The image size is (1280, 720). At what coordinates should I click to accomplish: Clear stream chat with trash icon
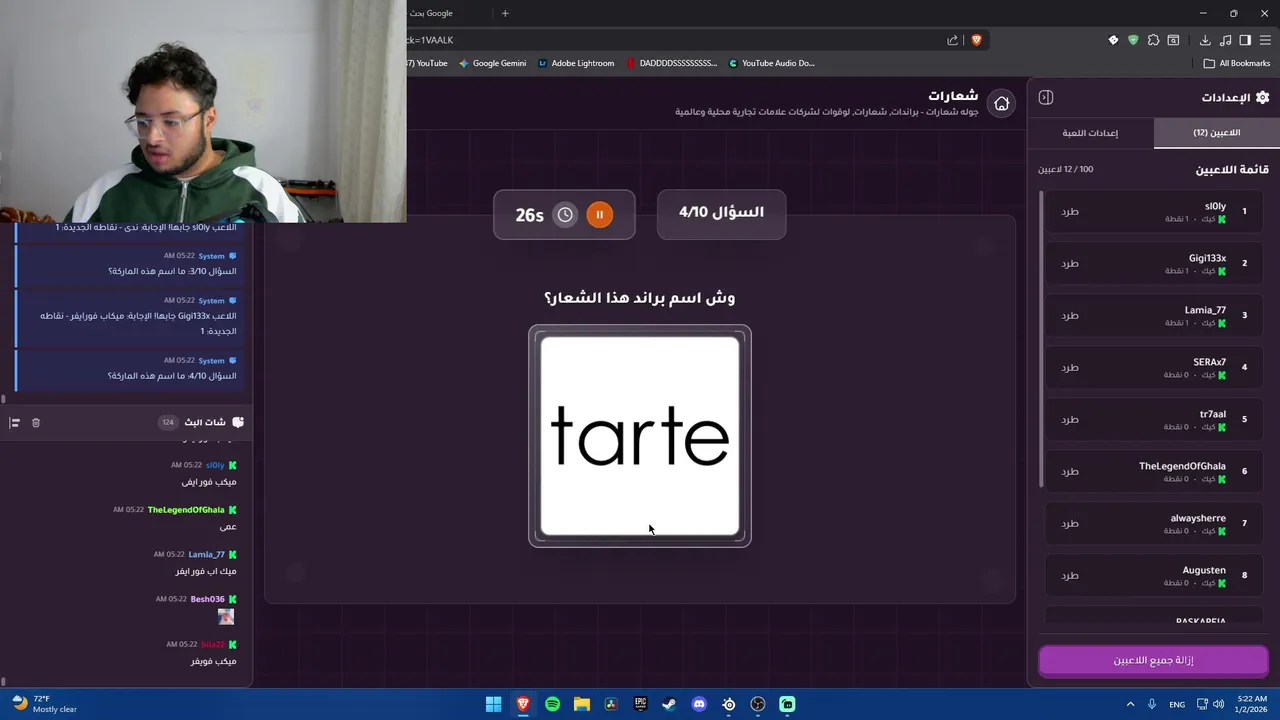pos(36,423)
